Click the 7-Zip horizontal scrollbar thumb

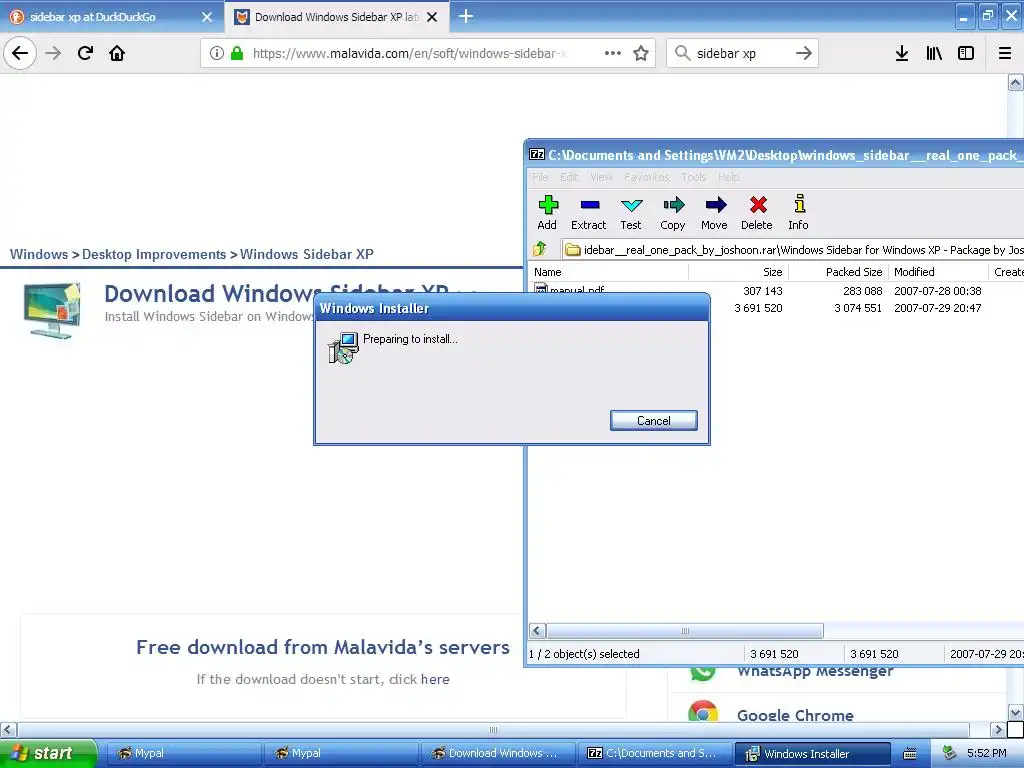click(x=684, y=631)
